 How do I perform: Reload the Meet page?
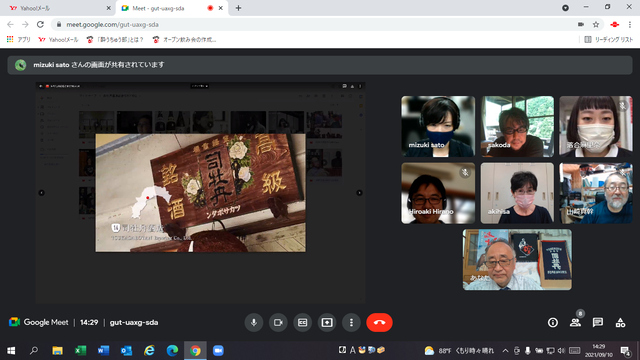[40, 24]
